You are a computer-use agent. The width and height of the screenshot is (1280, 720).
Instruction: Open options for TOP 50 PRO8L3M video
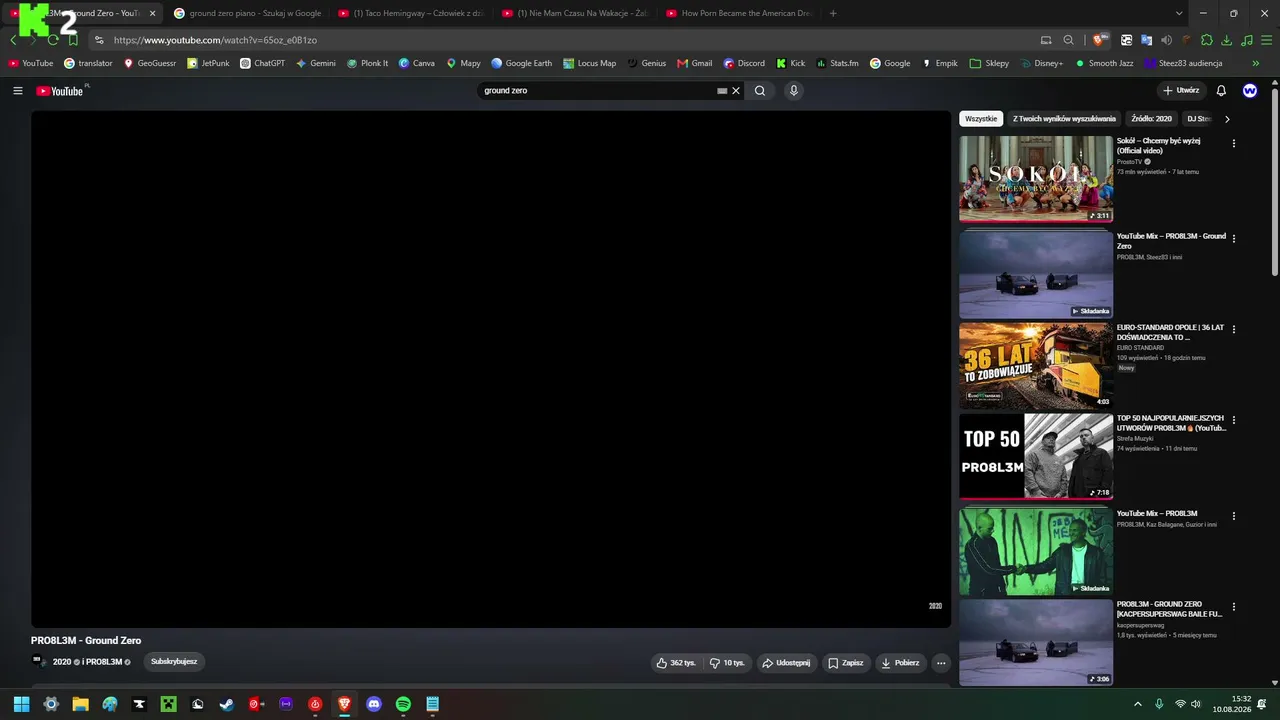point(1234,420)
